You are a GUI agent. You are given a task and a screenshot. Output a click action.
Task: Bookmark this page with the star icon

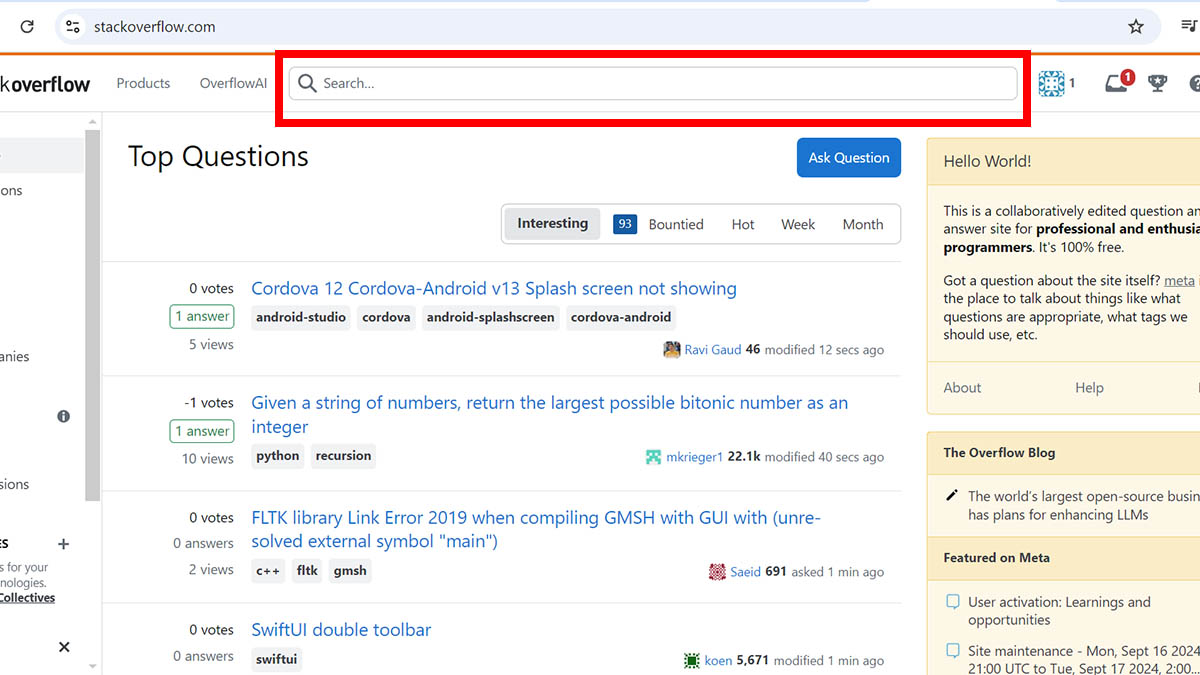point(1136,27)
